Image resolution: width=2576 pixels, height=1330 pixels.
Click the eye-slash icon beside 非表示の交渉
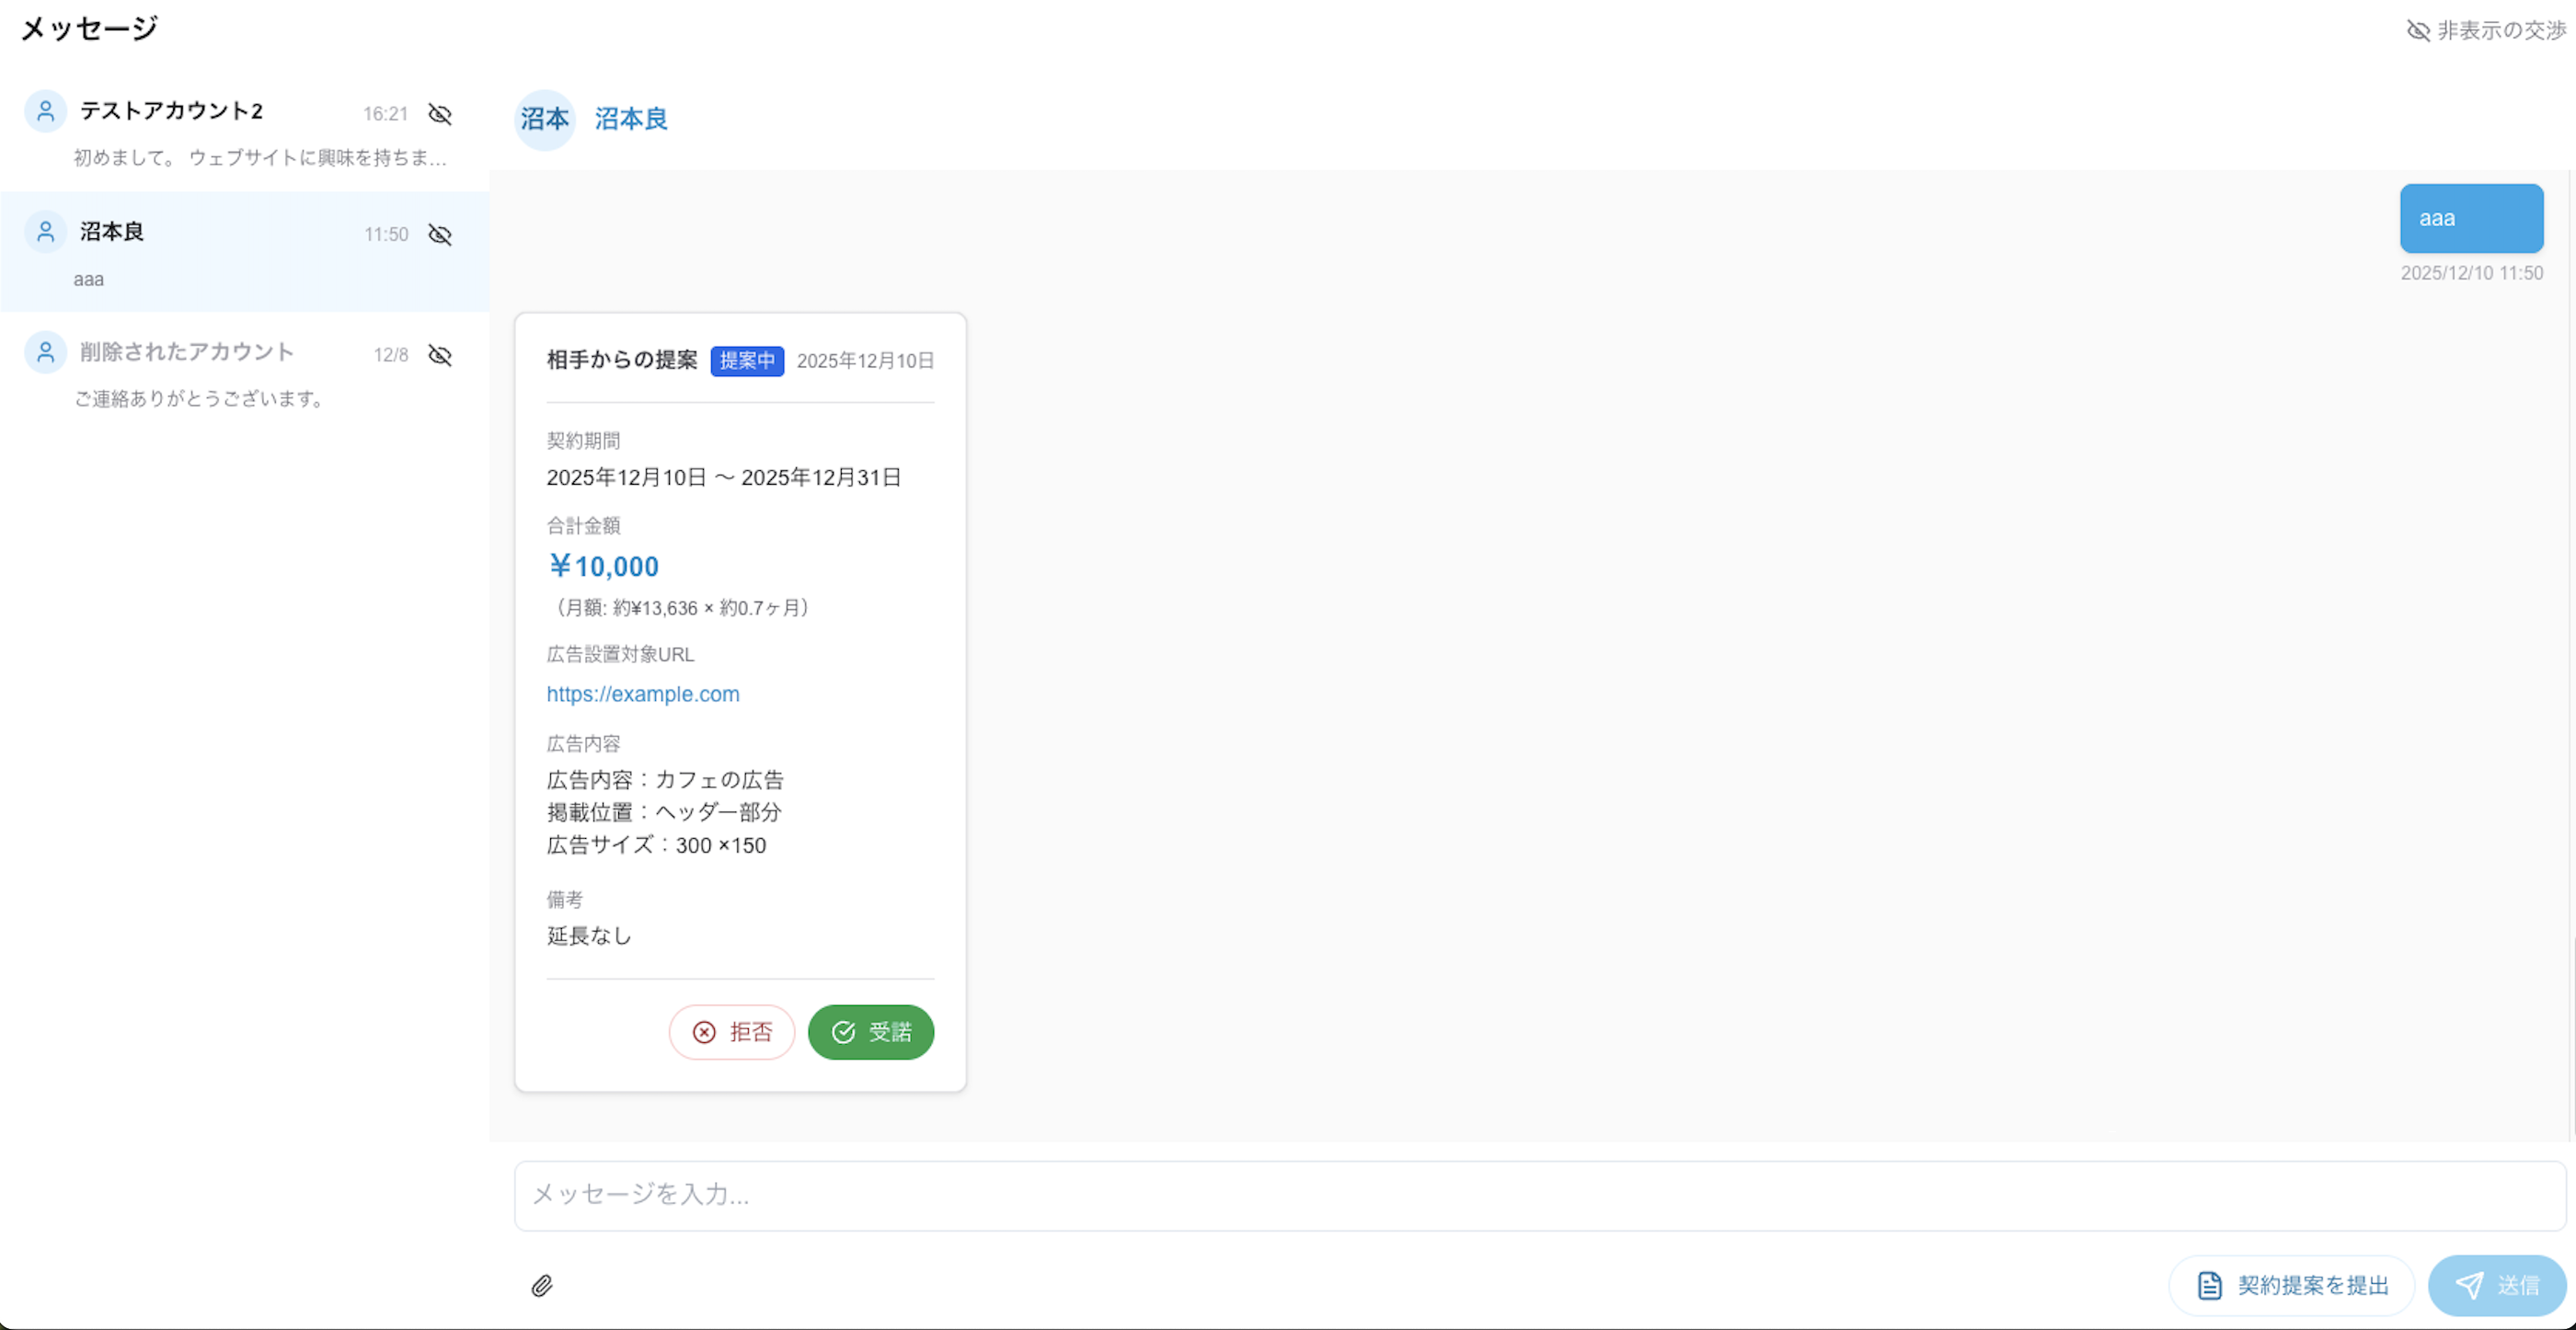2419,30
